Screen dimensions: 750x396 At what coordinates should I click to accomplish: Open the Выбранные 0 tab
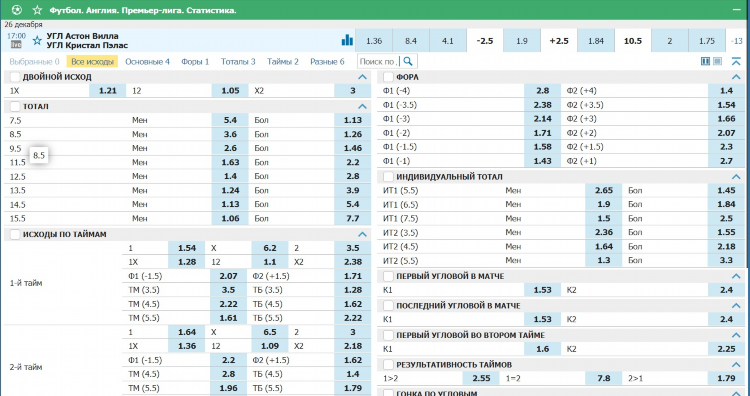click(x=34, y=61)
